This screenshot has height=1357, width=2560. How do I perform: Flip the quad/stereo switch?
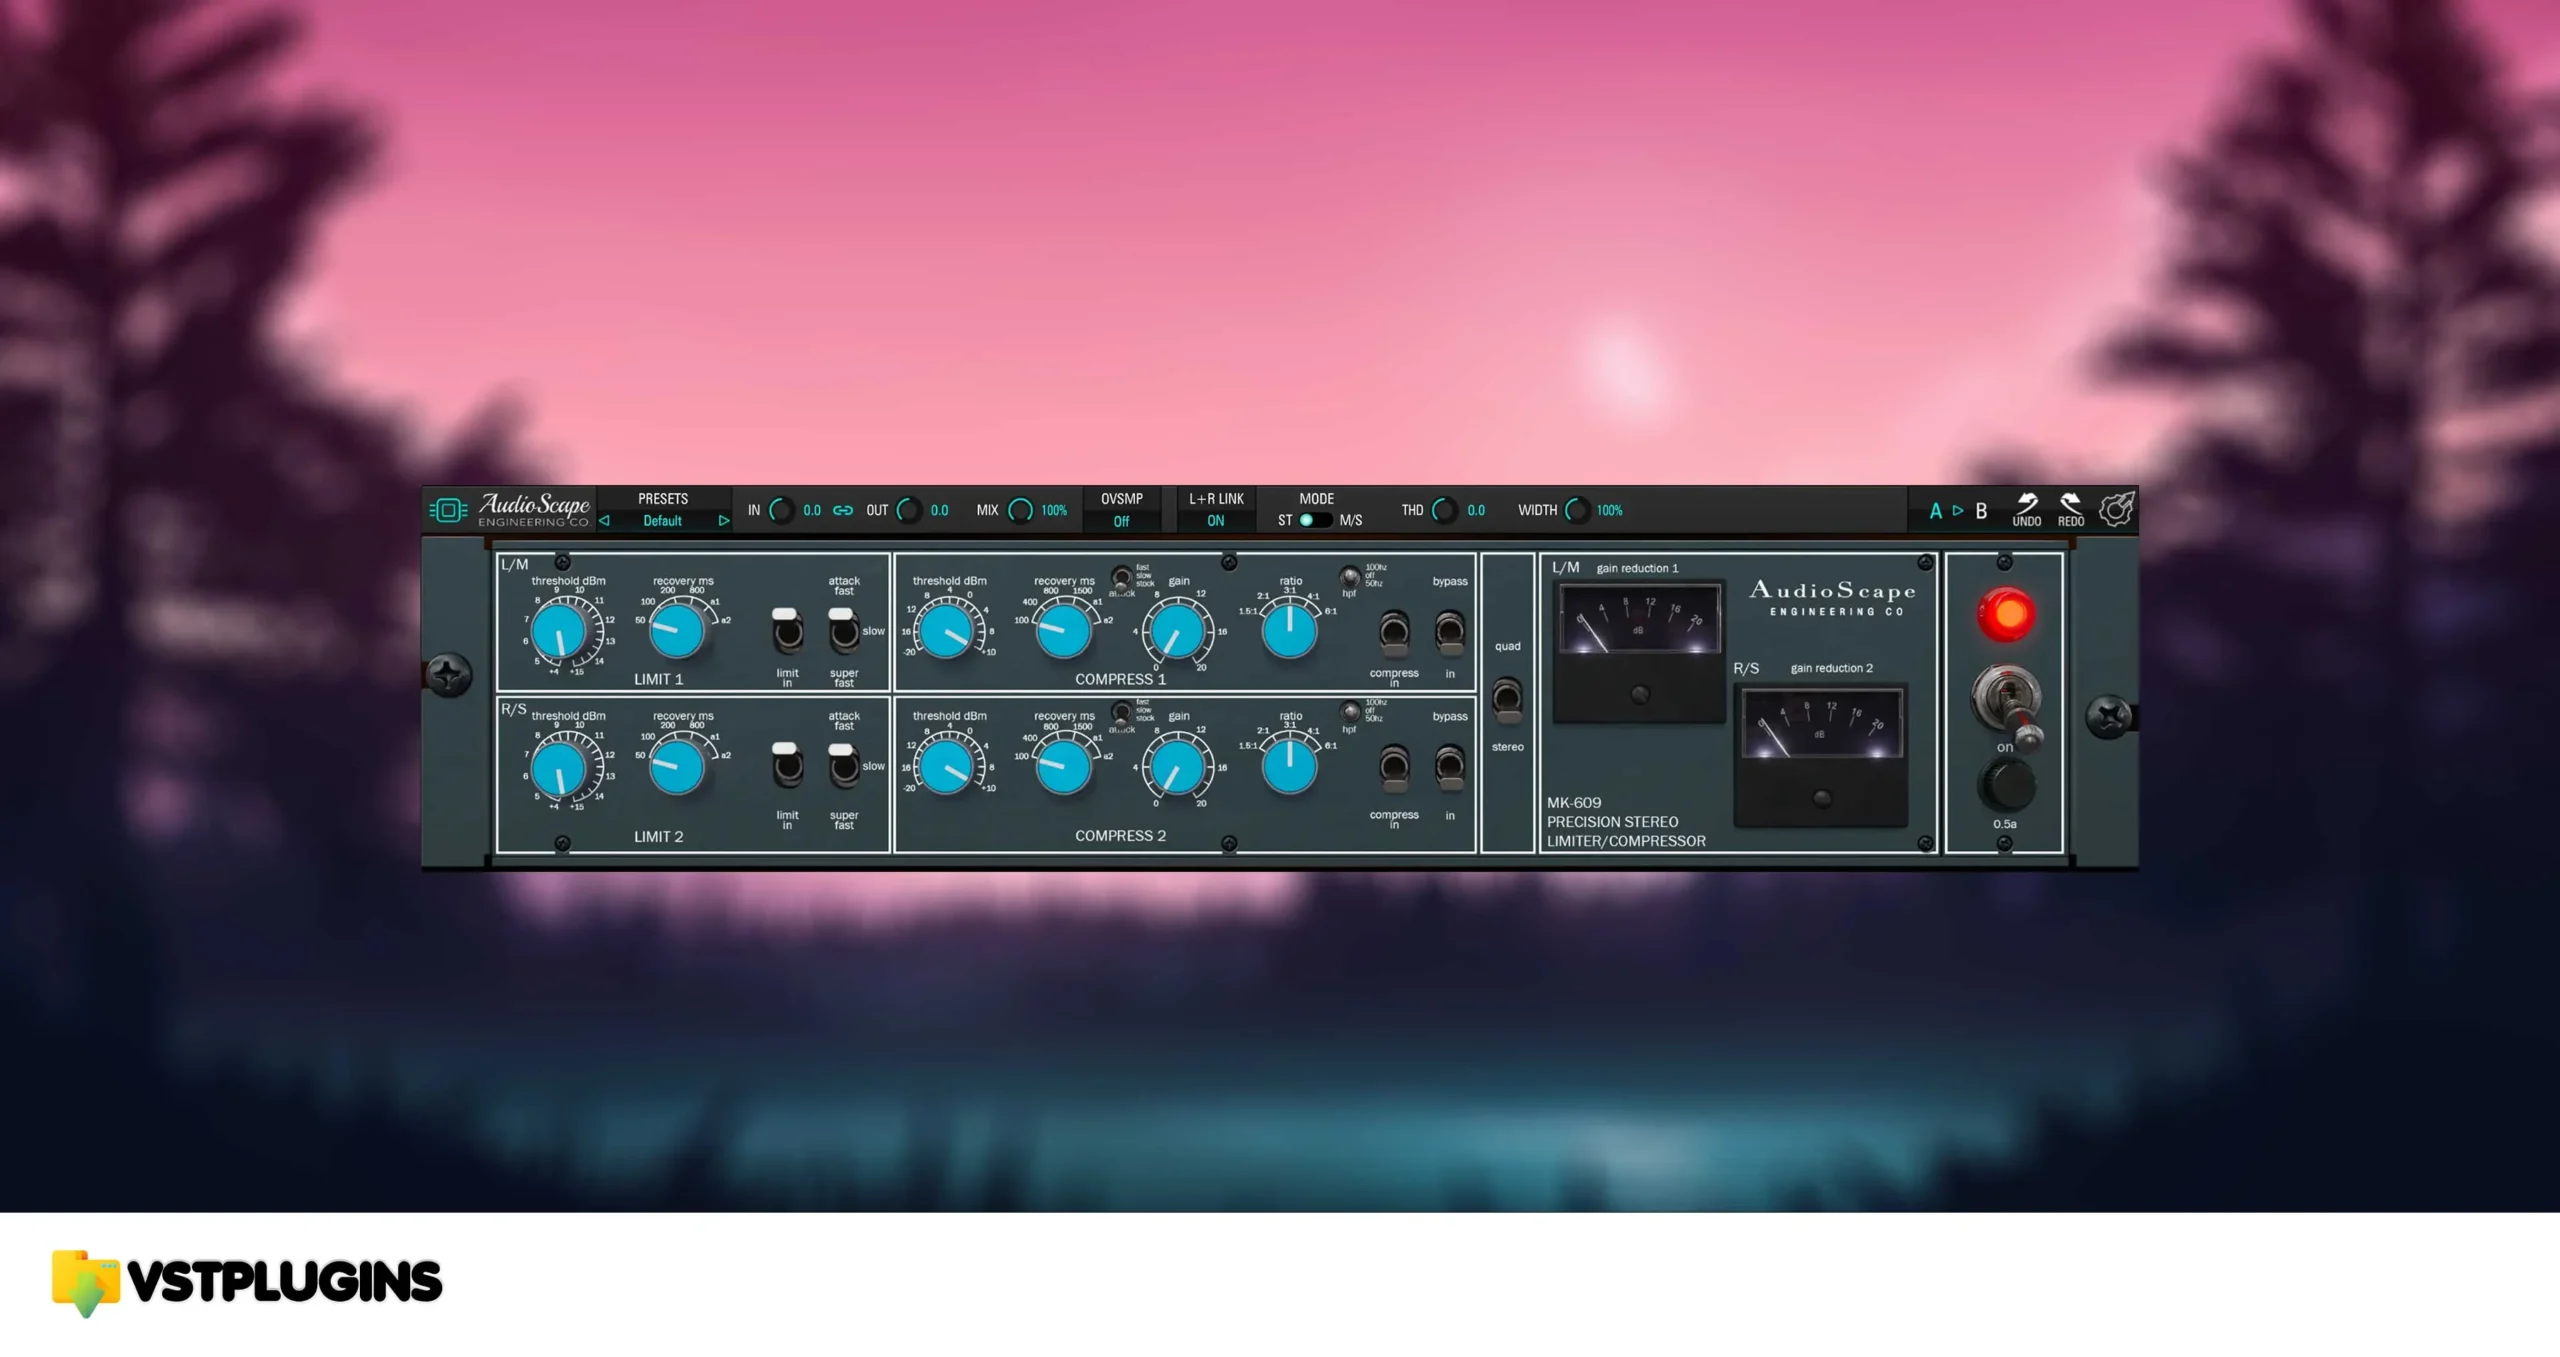[1507, 698]
